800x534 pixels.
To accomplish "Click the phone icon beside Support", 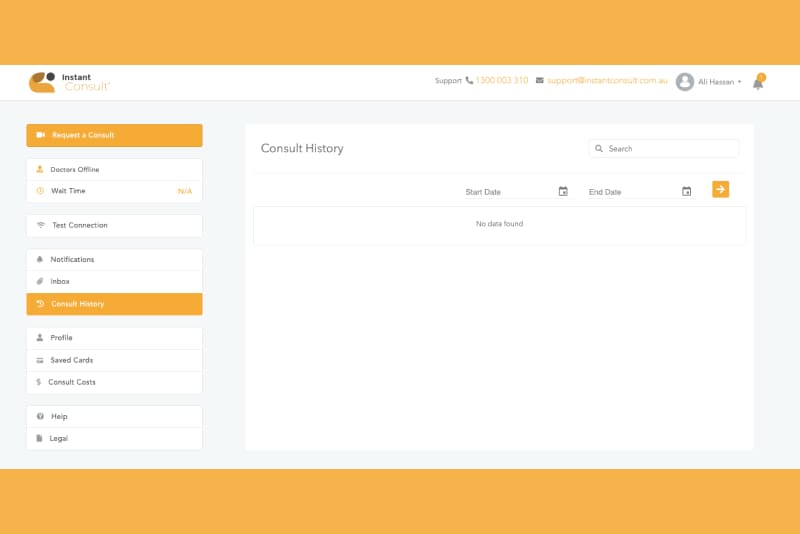I will pyautogui.click(x=469, y=81).
